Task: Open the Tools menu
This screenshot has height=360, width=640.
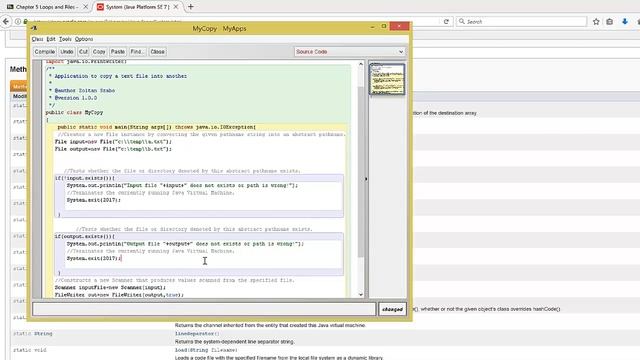Action: tap(65, 39)
